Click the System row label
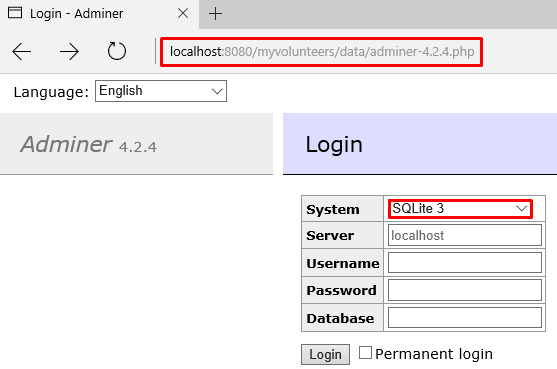Image resolution: width=557 pixels, height=369 pixels. click(x=333, y=209)
